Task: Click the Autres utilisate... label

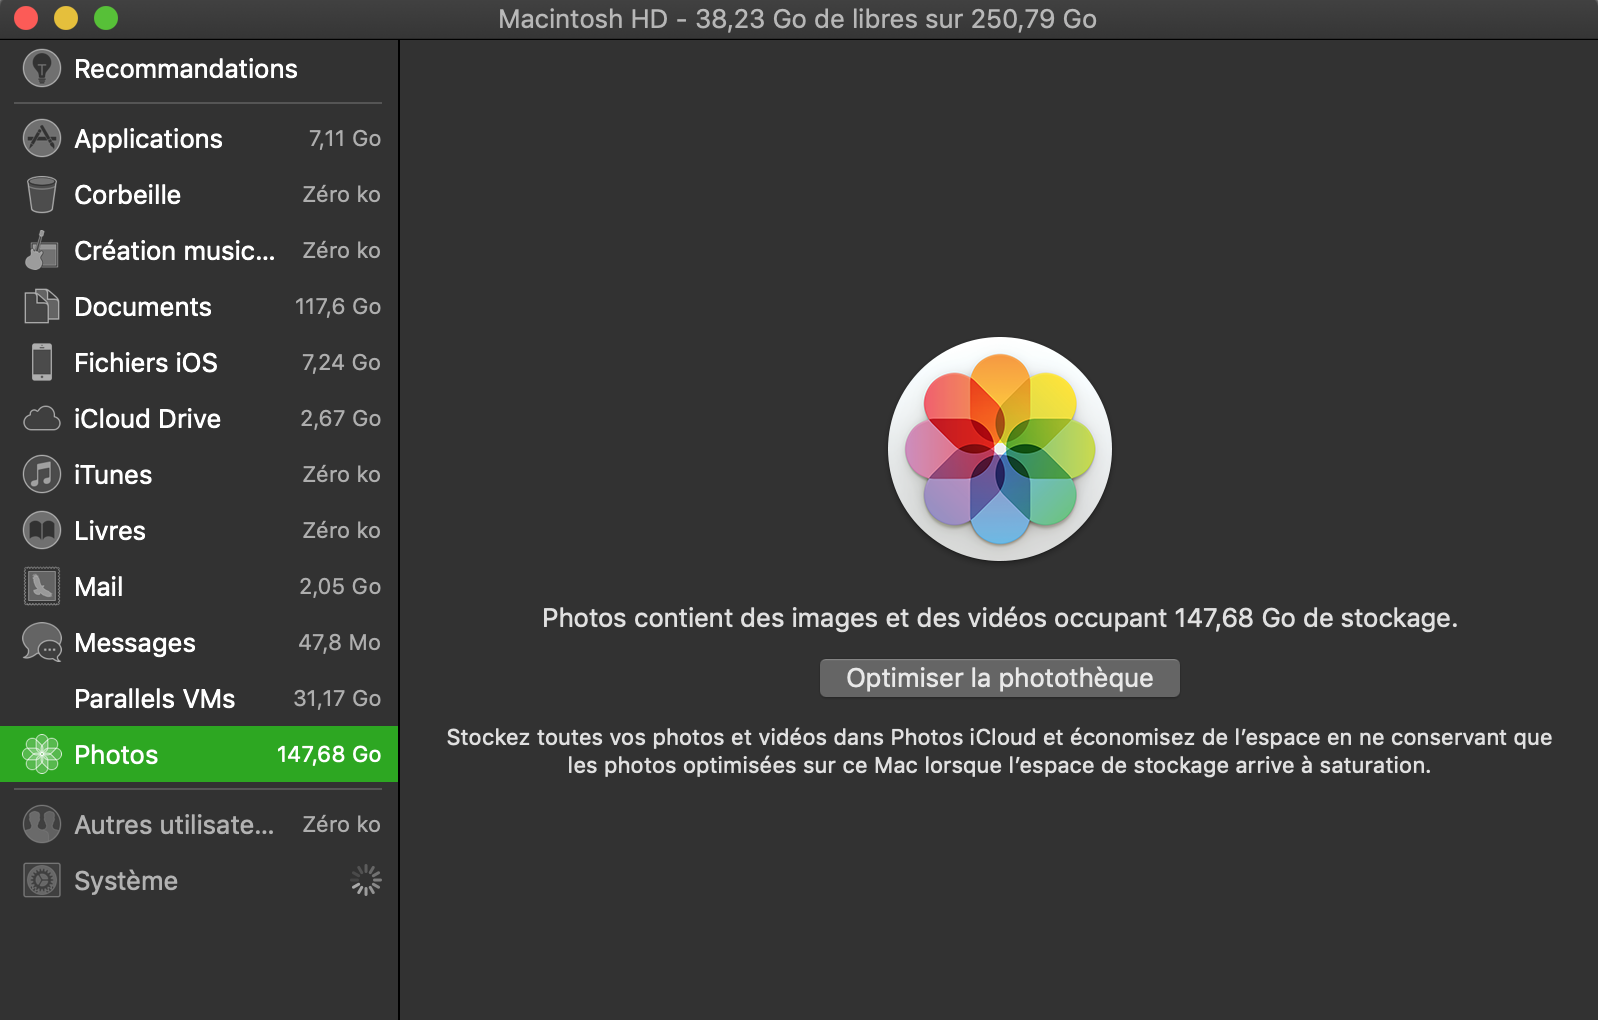Action: [174, 824]
